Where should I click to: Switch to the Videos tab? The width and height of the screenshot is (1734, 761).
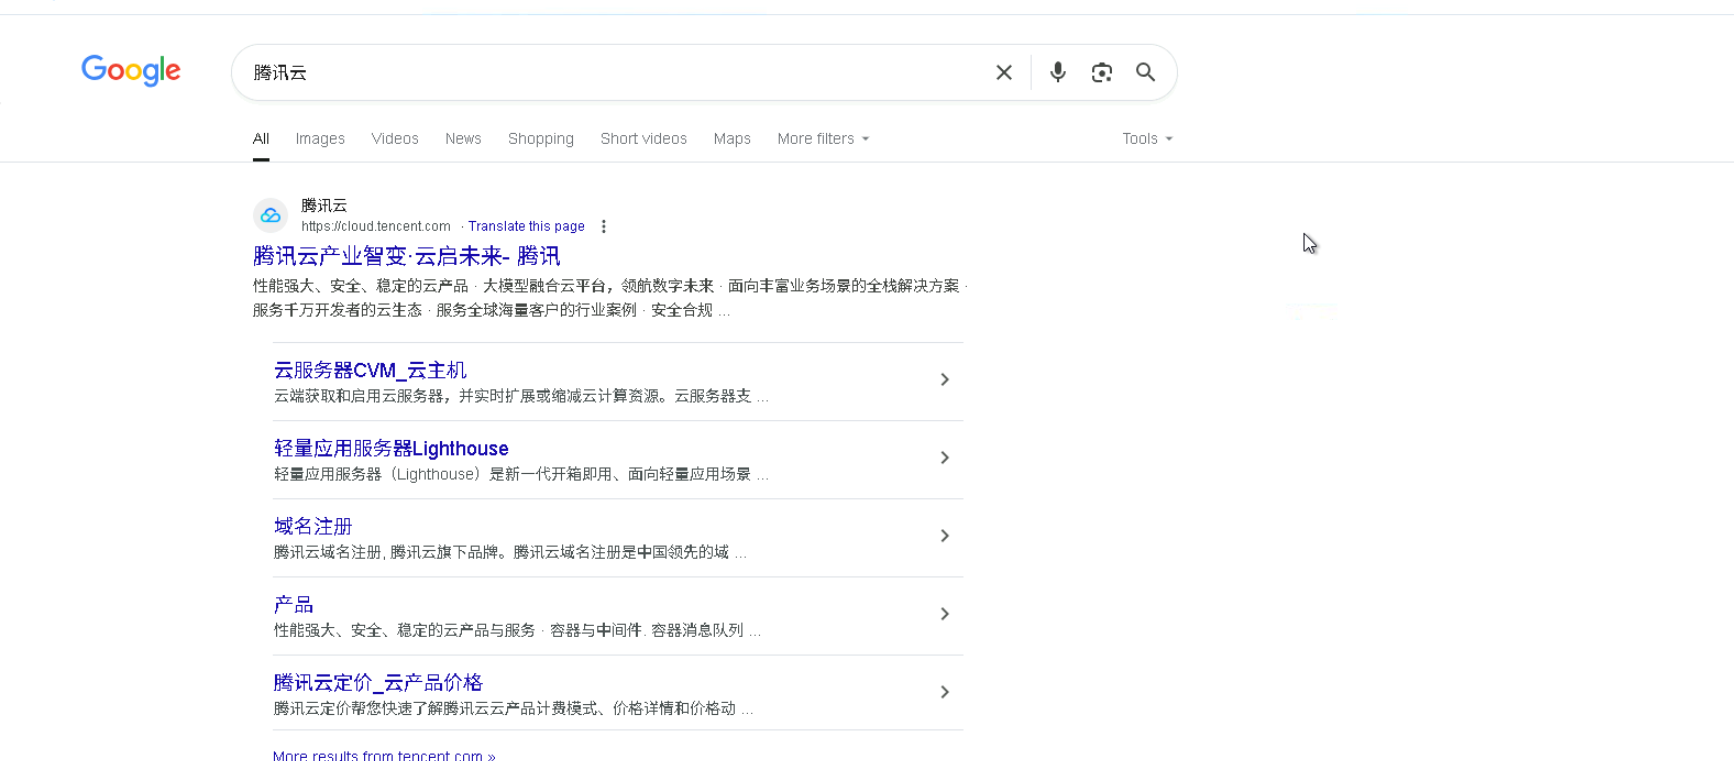click(395, 139)
